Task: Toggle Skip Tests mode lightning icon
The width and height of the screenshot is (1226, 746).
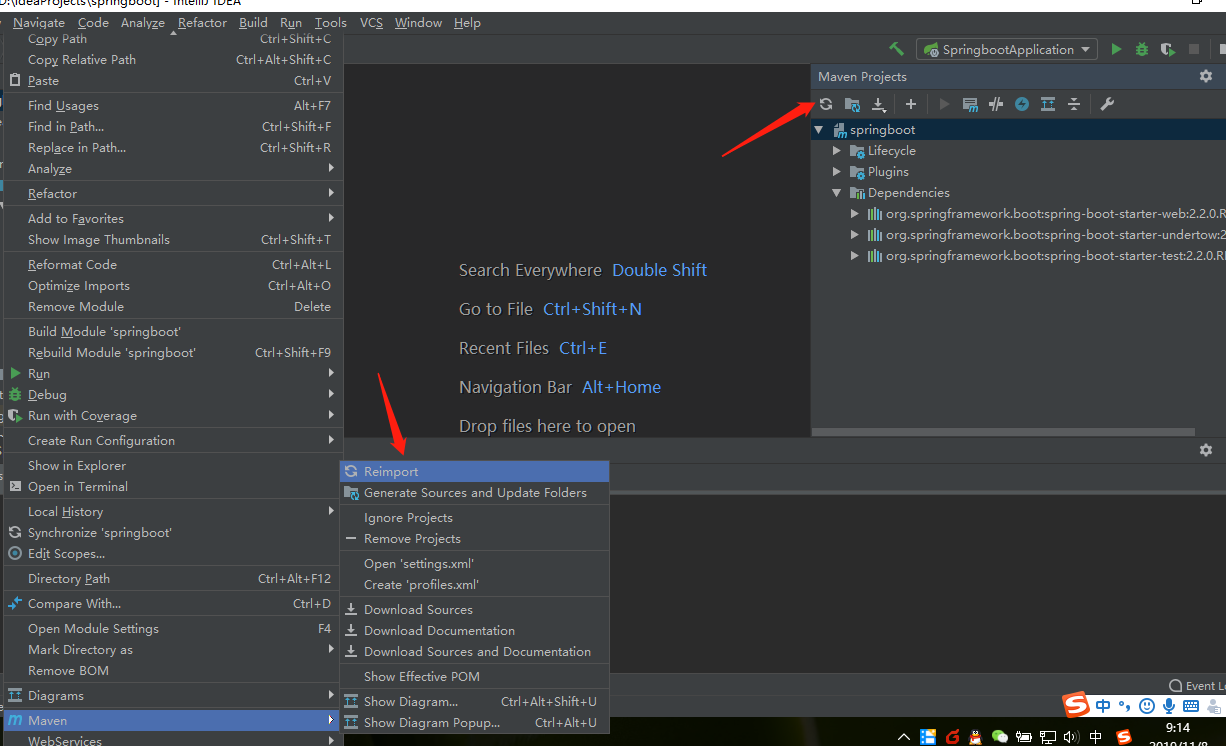Action: 1022,104
